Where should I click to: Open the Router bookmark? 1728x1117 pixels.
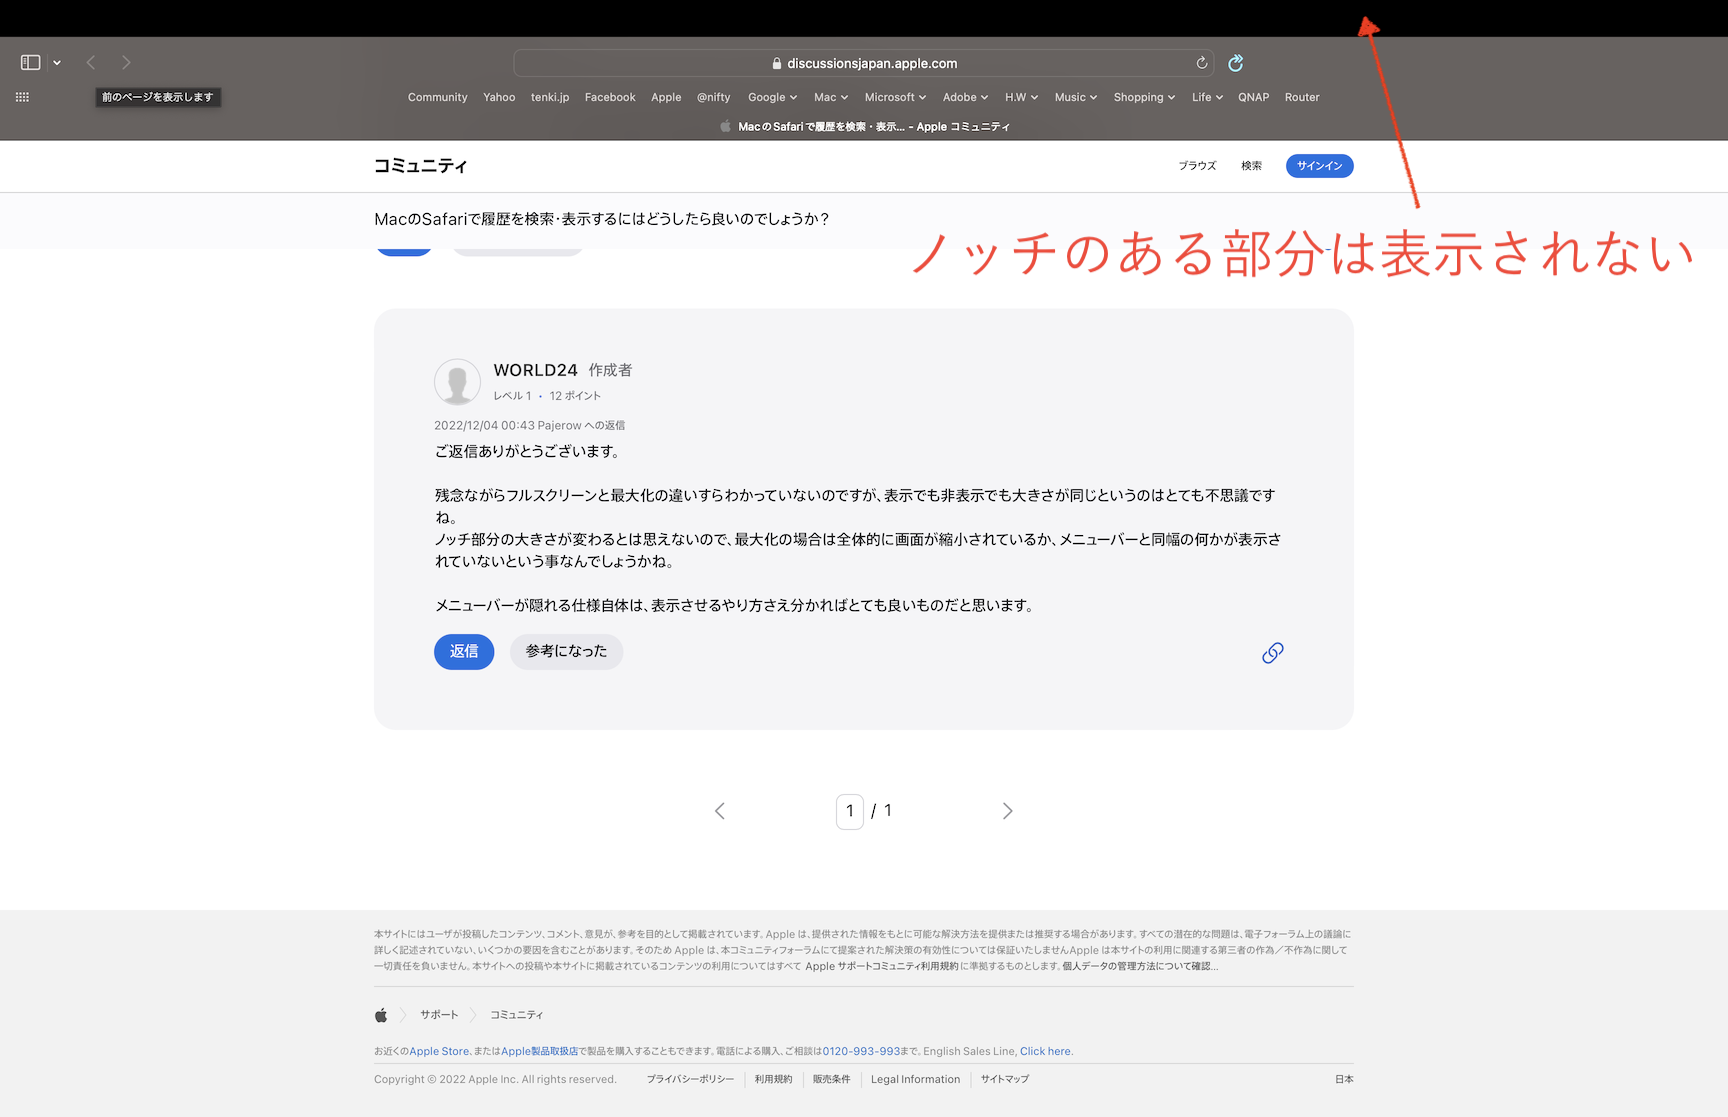click(x=1302, y=97)
